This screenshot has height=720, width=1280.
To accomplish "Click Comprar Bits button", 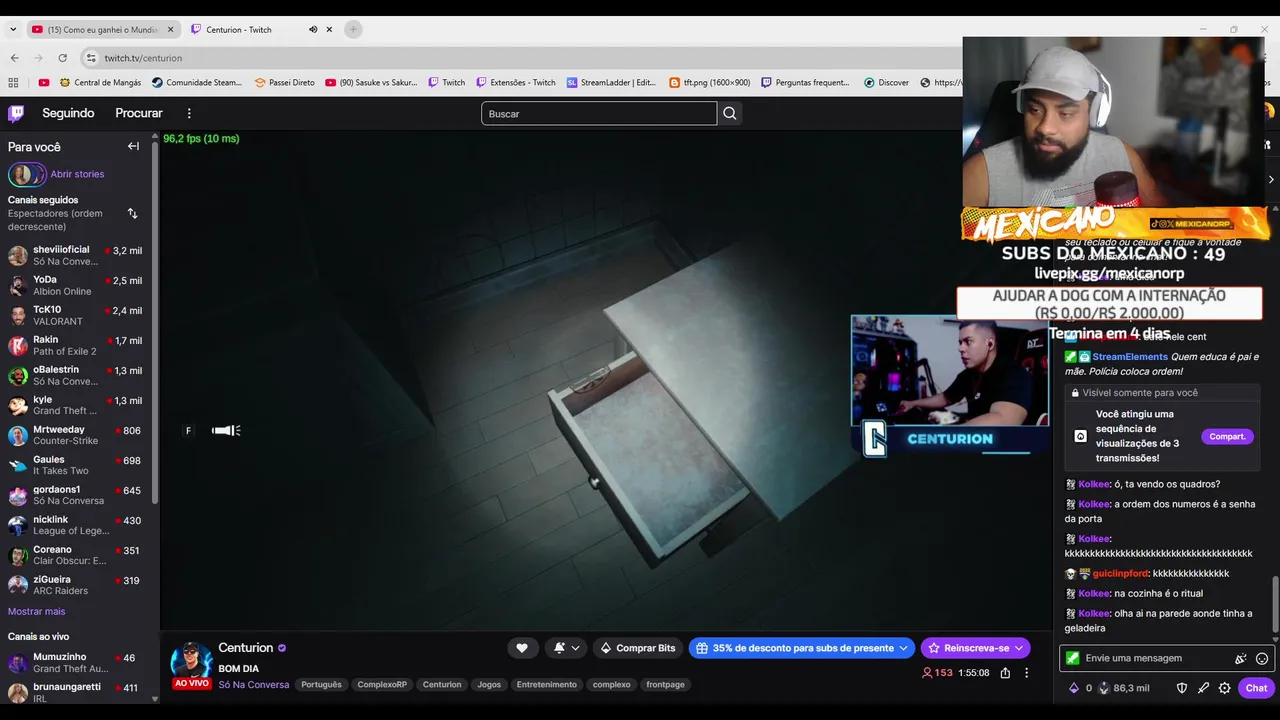I will click(x=637, y=648).
